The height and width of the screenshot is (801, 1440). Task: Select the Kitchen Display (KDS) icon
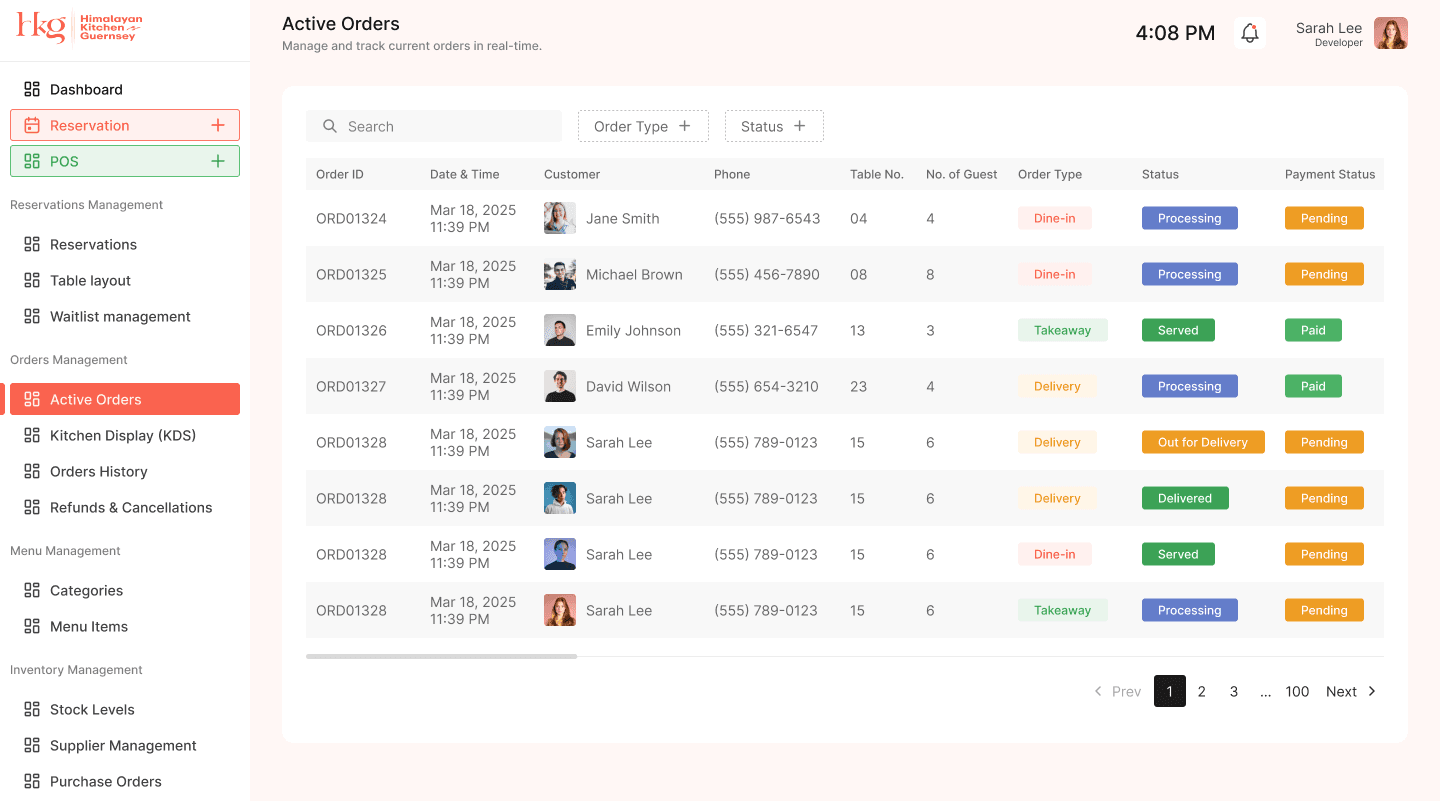32,435
